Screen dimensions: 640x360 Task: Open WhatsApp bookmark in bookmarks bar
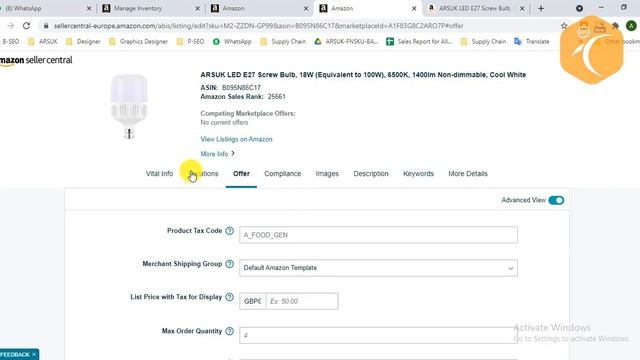pyautogui.click(x=232, y=42)
